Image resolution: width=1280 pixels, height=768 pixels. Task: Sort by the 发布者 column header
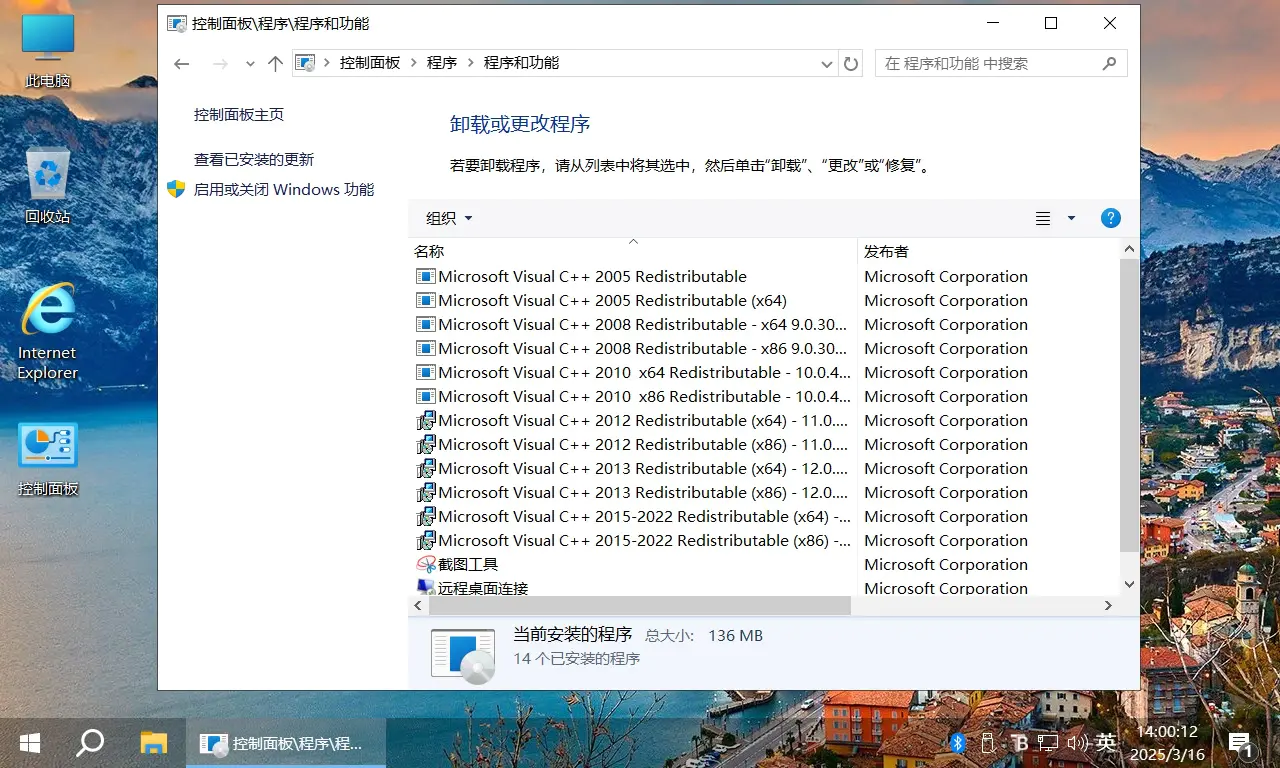[x=989, y=251]
